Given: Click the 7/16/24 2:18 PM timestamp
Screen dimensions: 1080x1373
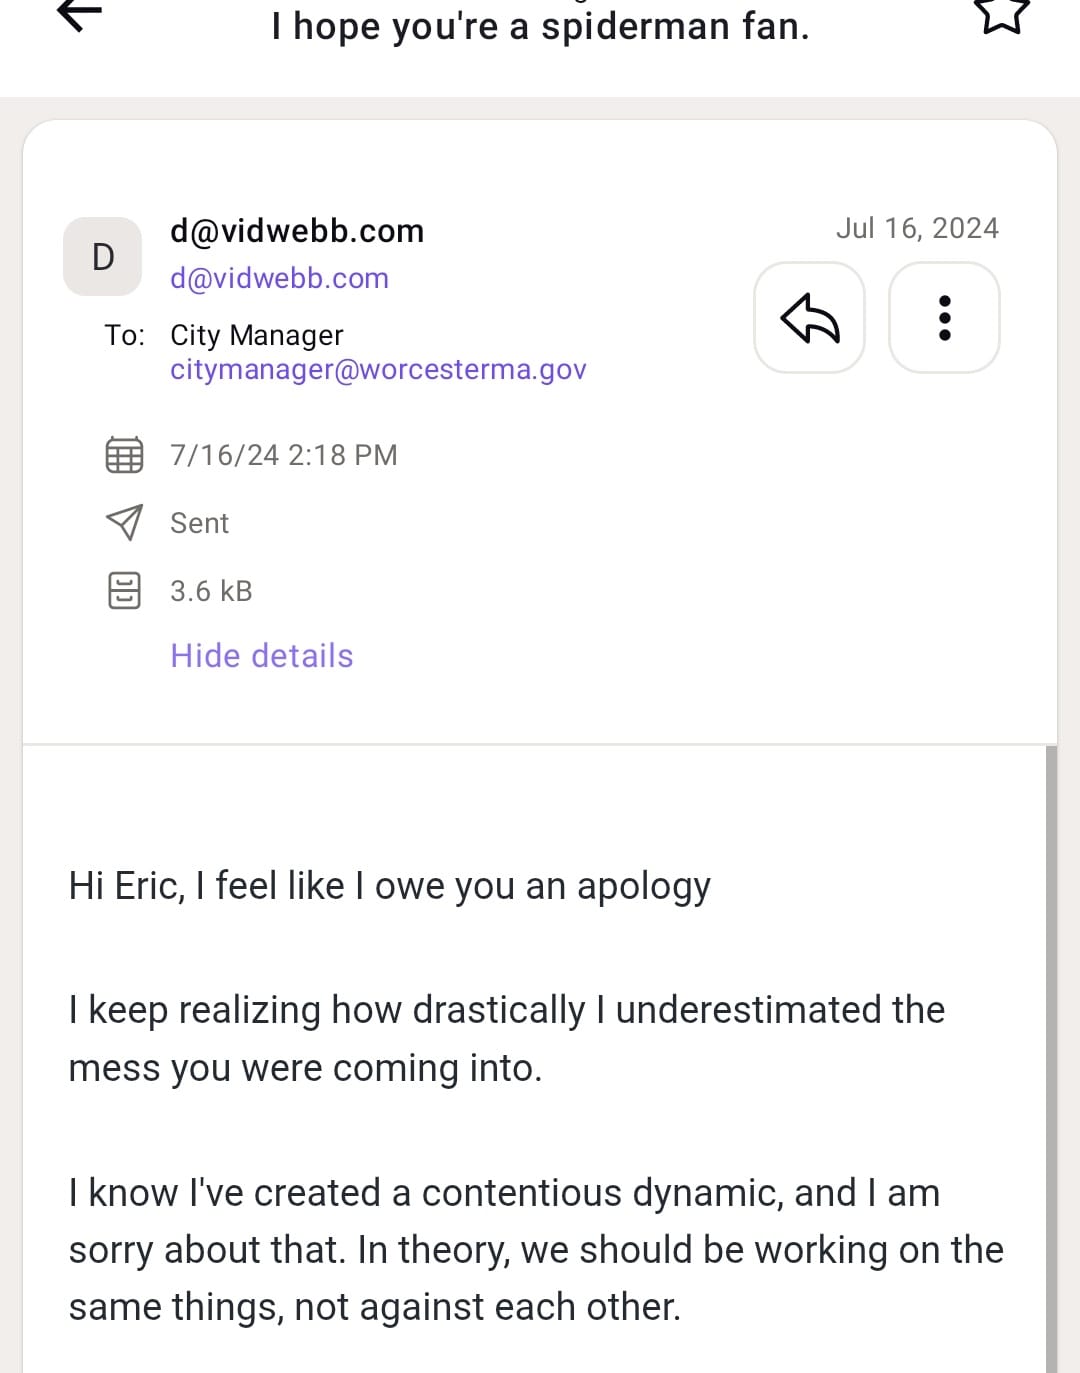Looking at the screenshot, I should click(284, 455).
